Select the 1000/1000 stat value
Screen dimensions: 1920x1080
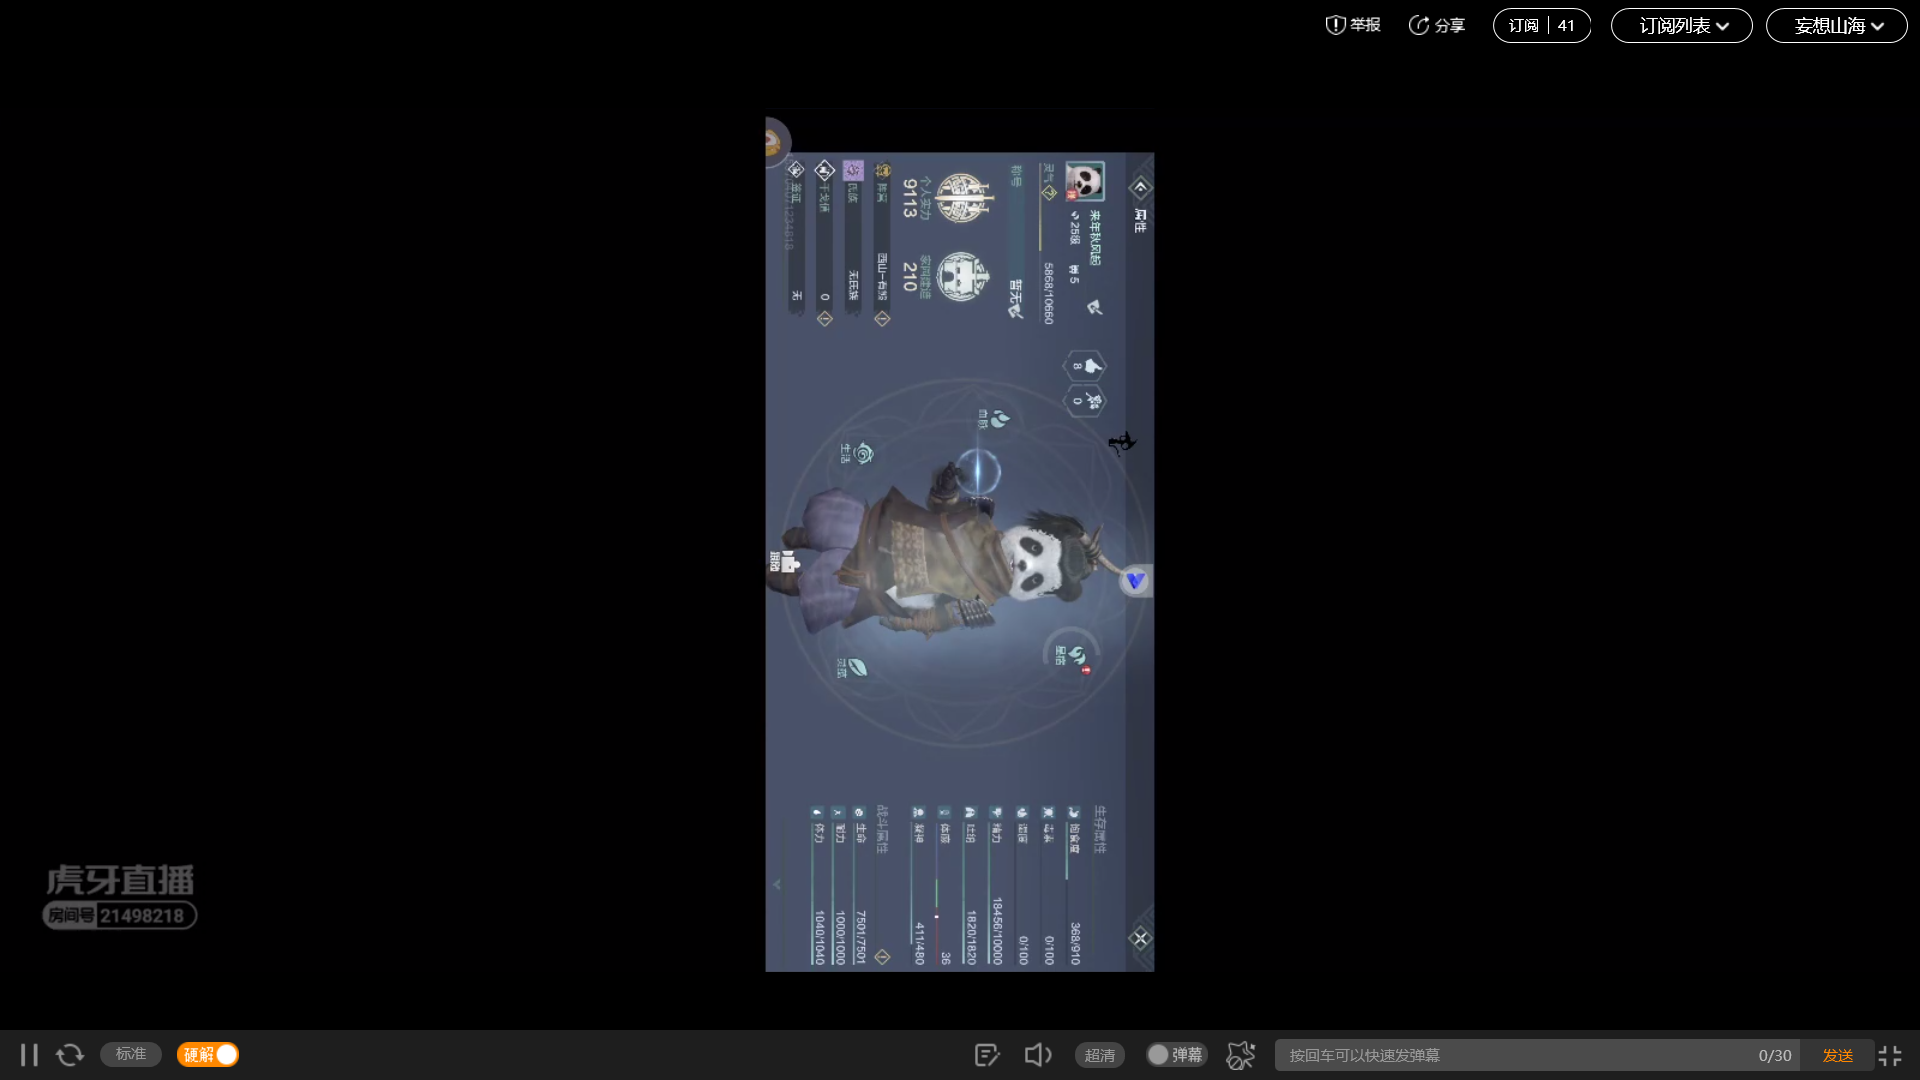(x=840, y=937)
